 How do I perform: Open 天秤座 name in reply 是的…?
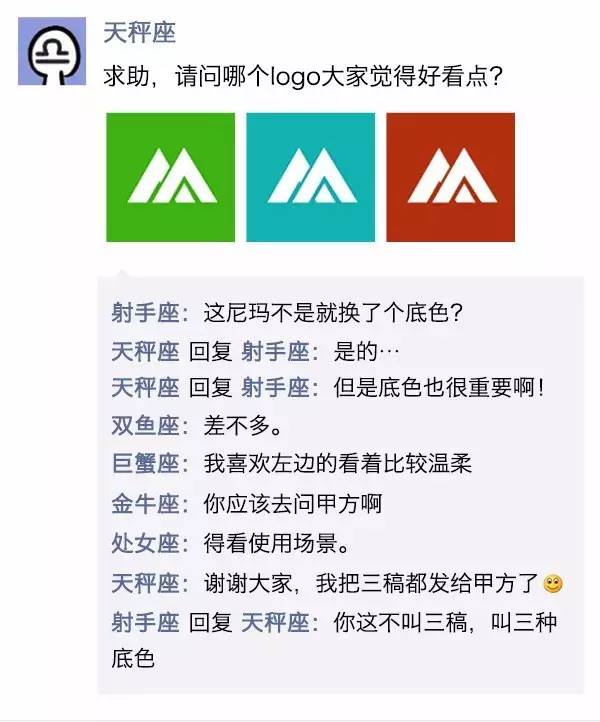[145, 352]
